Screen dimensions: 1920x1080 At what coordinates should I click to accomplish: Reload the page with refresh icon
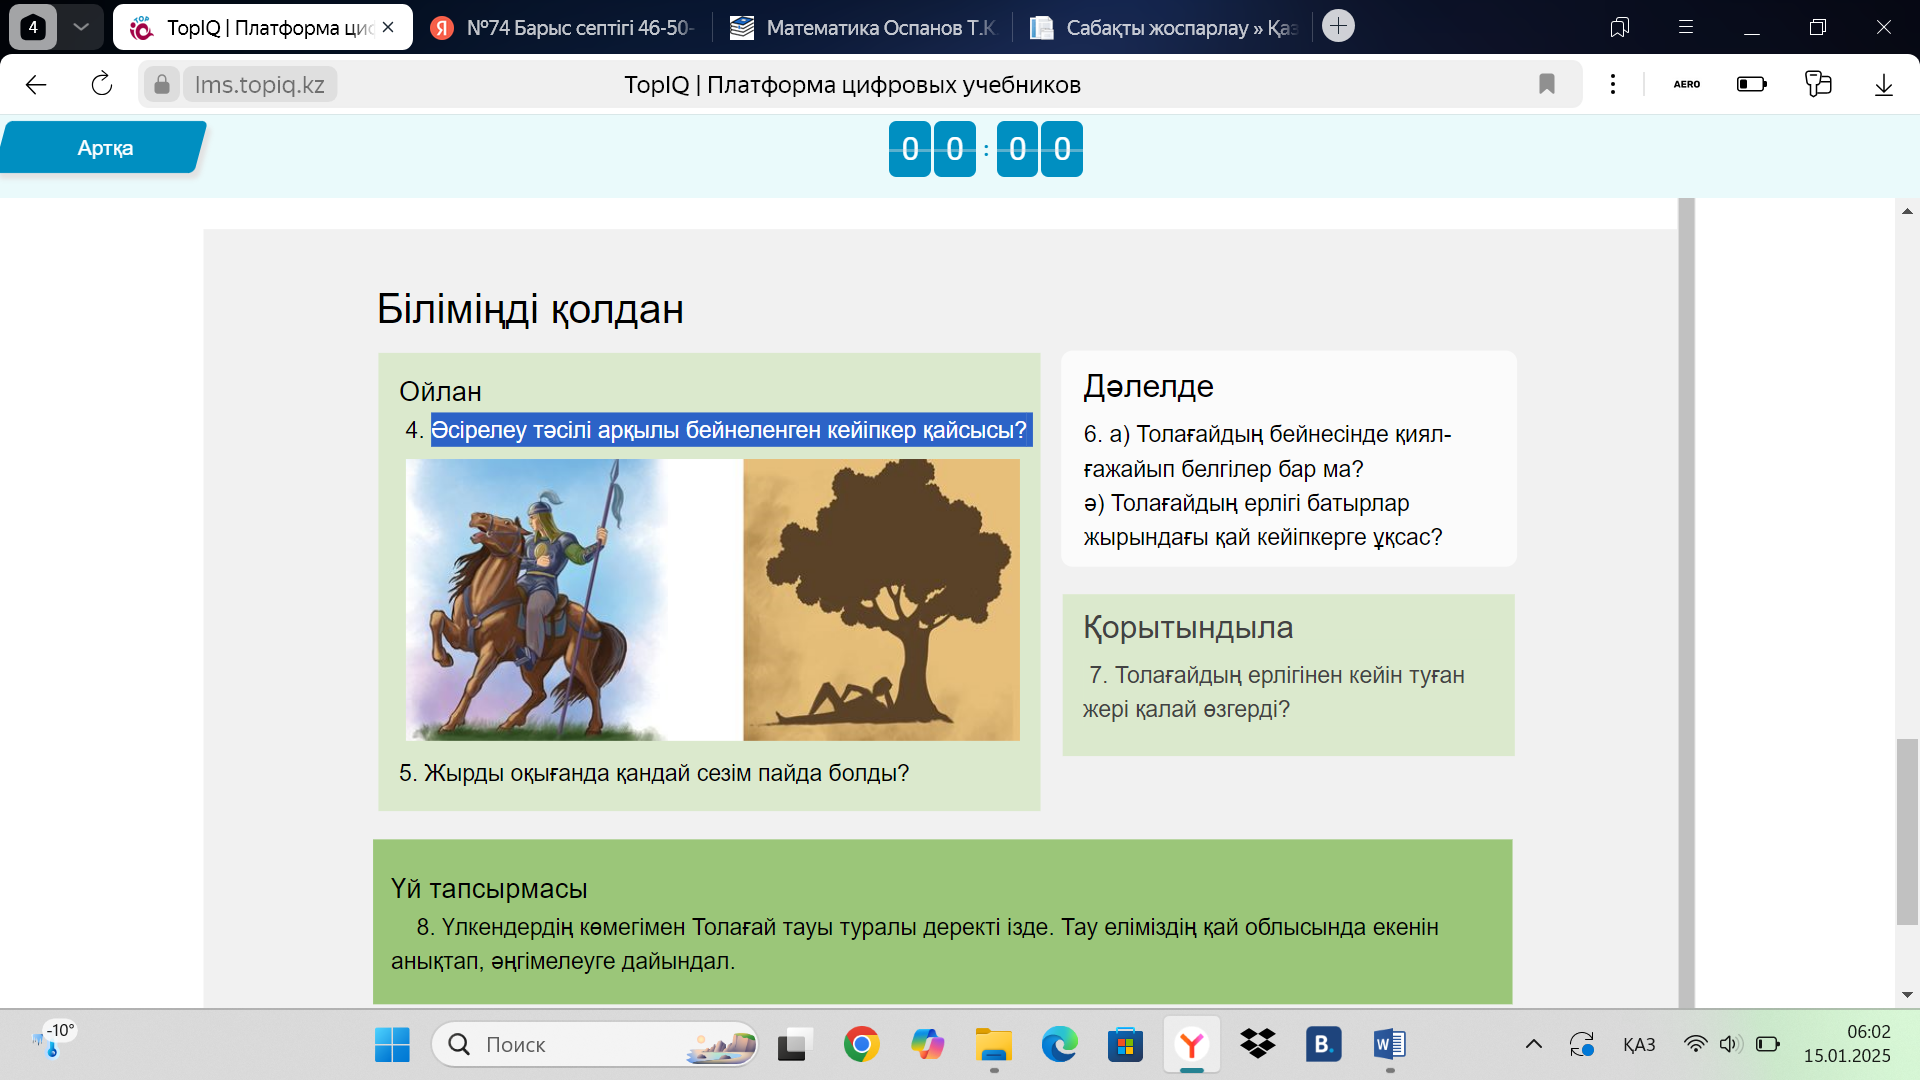[102, 84]
